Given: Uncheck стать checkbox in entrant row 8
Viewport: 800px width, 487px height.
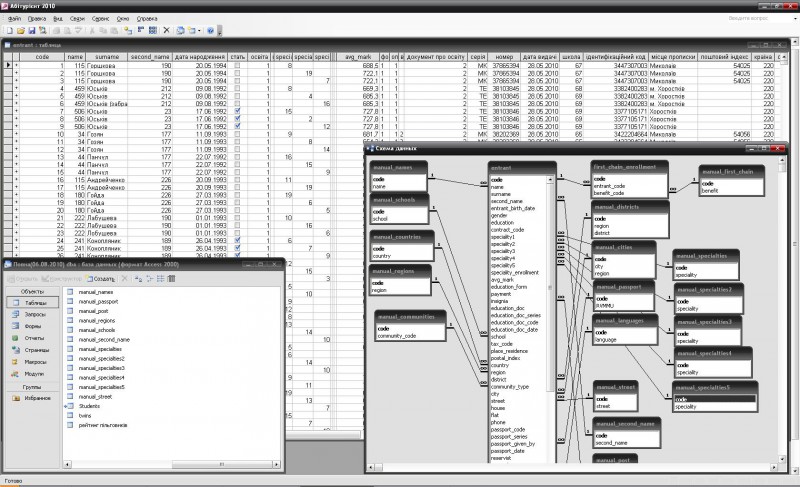Looking at the screenshot, I should pyautogui.click(x=237, y=119).
